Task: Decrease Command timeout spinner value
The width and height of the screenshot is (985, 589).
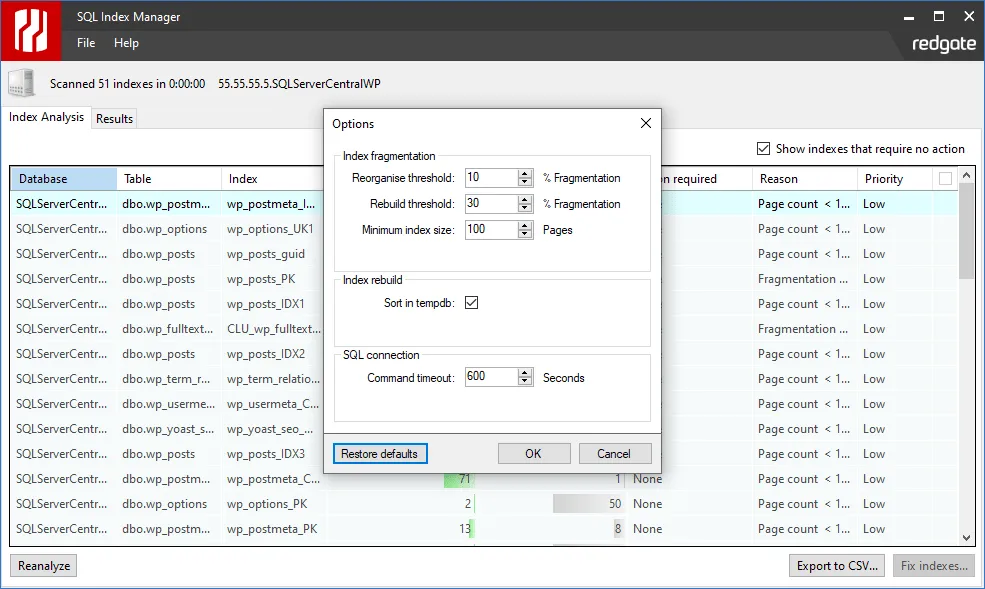Action: 526,382
